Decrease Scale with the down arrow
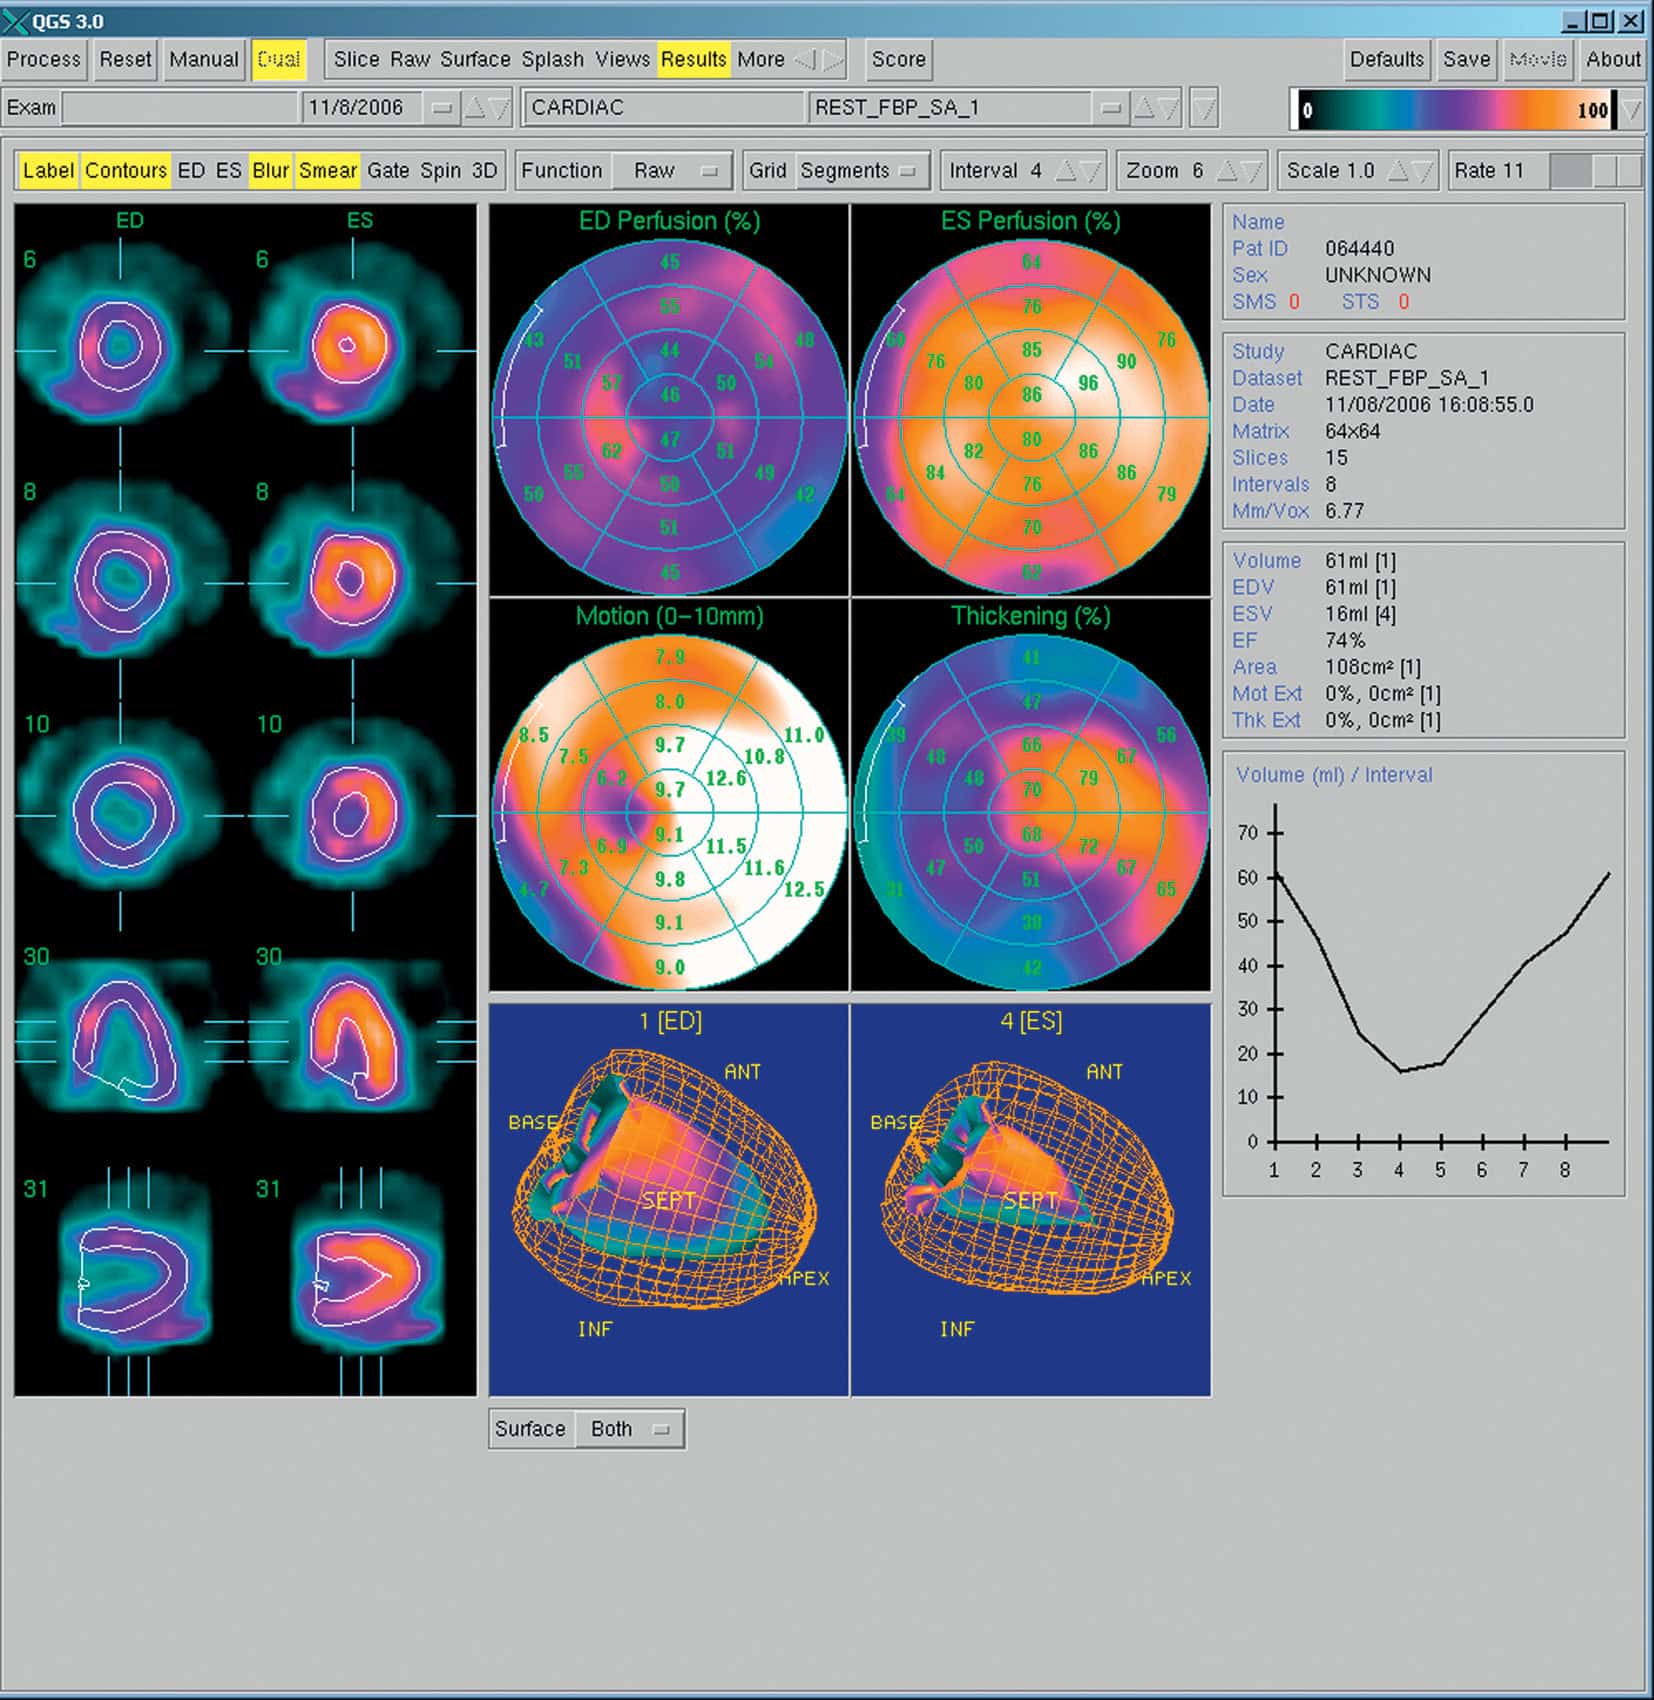 click(x=1423, y=171)
